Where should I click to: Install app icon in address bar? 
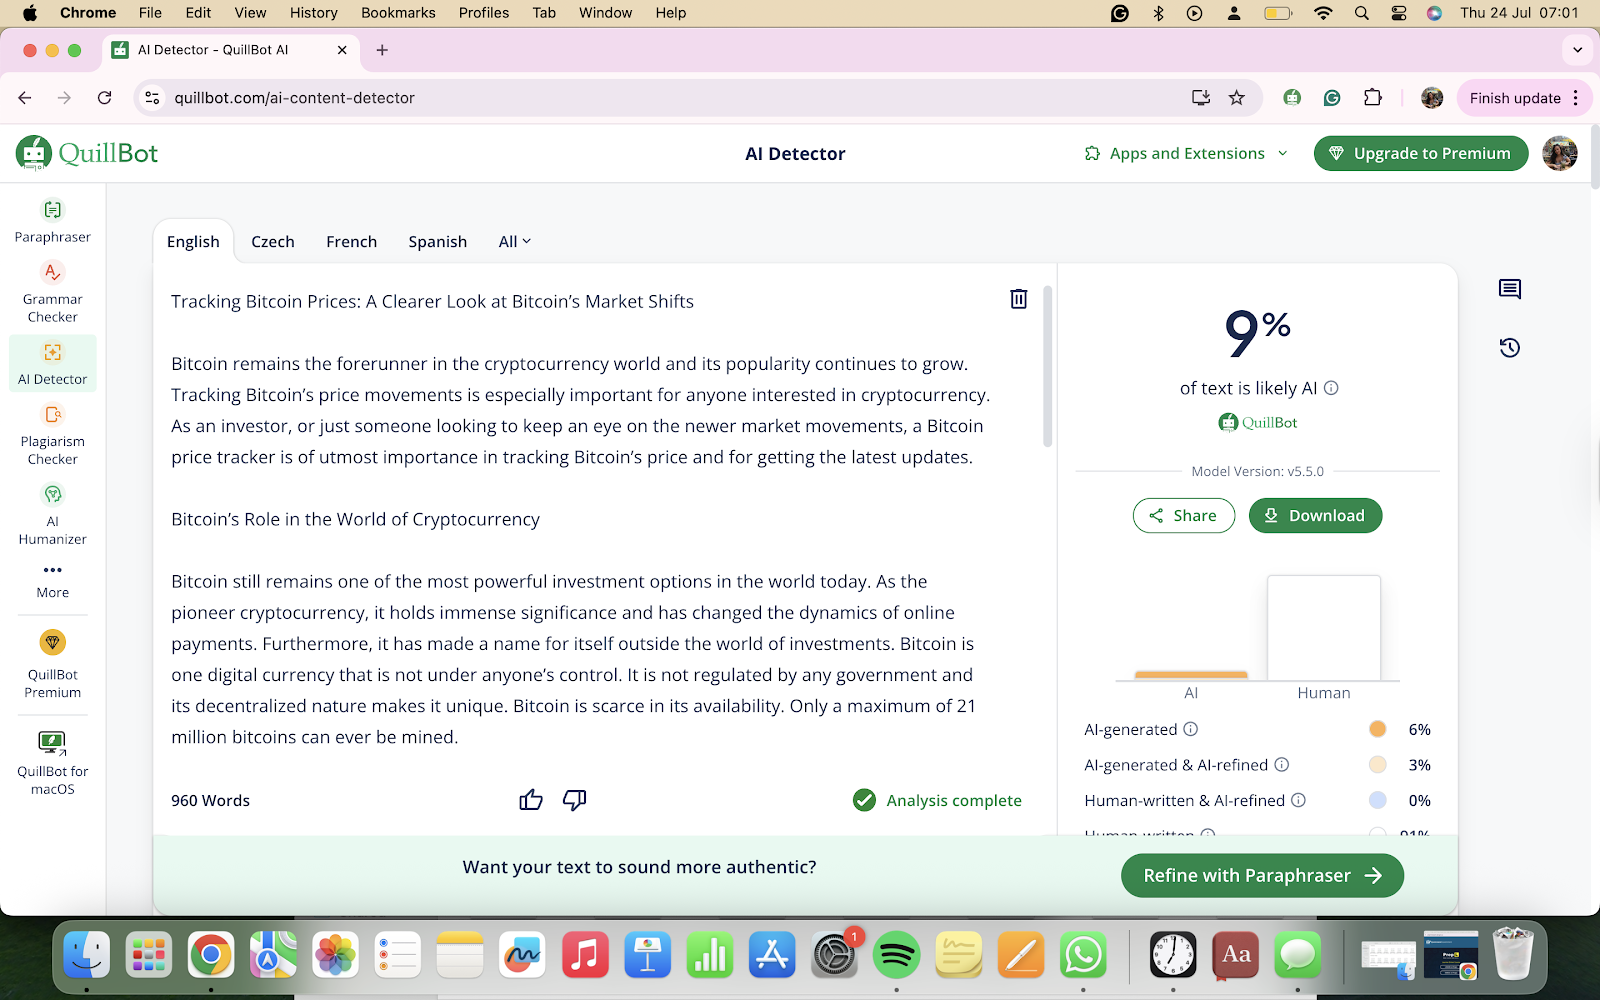1201,97
